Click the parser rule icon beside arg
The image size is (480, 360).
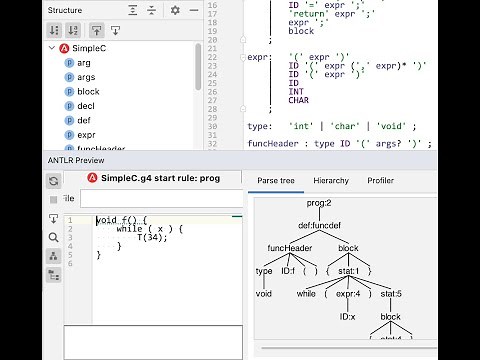[69, 63]
